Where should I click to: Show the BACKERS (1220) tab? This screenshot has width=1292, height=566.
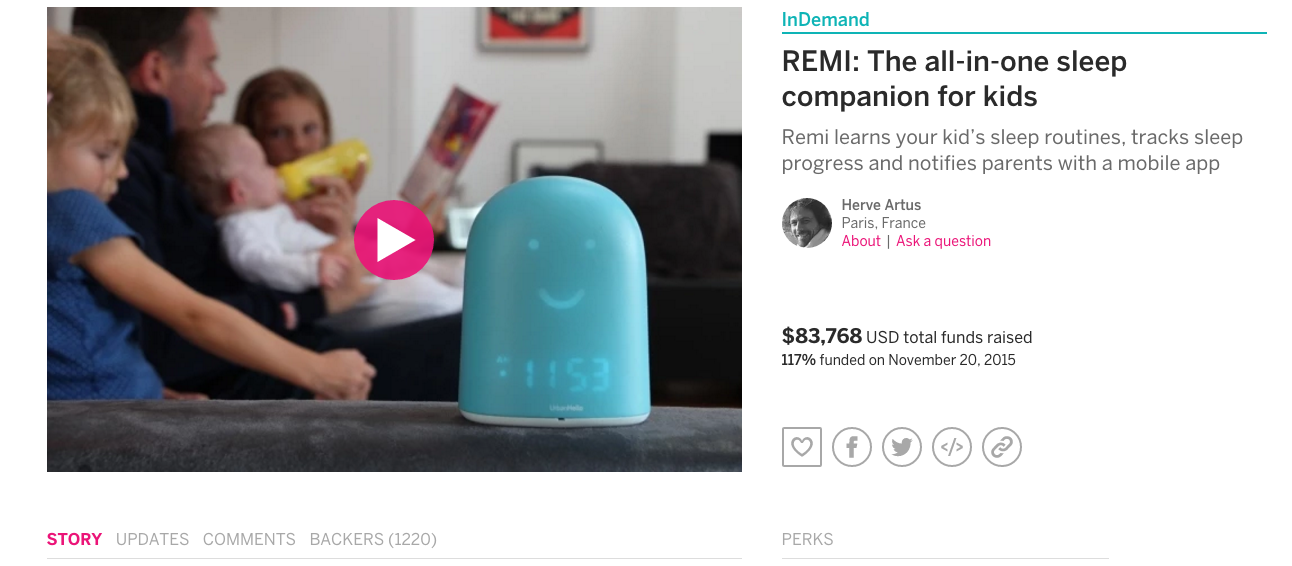[x=373, y=539]
